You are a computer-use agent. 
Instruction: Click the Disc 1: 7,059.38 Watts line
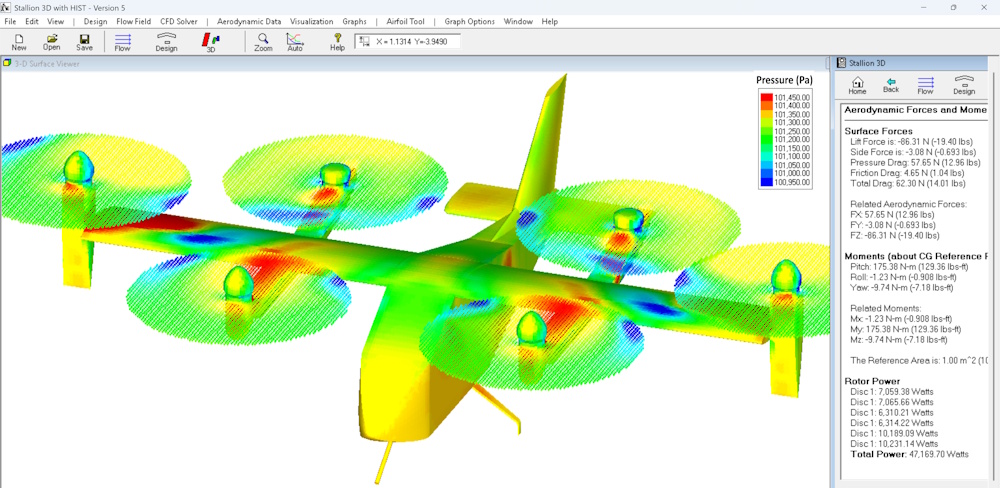892,392
